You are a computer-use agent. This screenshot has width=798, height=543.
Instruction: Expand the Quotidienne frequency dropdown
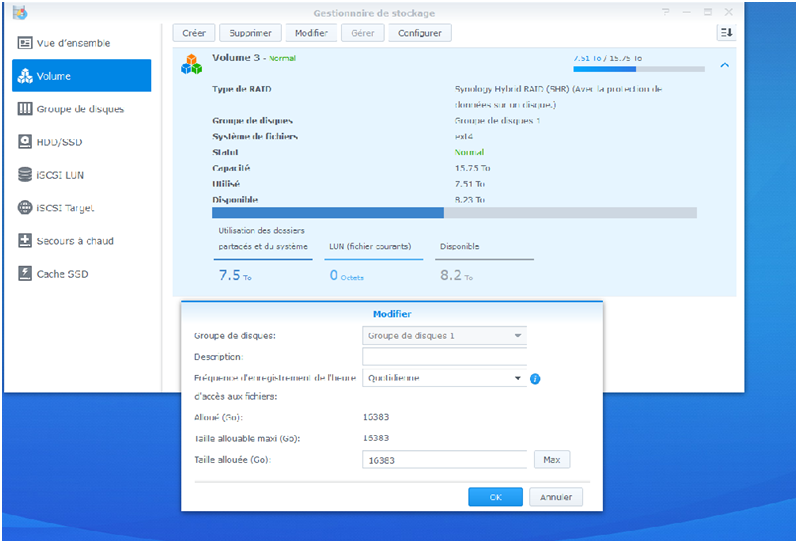pos(444,378)
